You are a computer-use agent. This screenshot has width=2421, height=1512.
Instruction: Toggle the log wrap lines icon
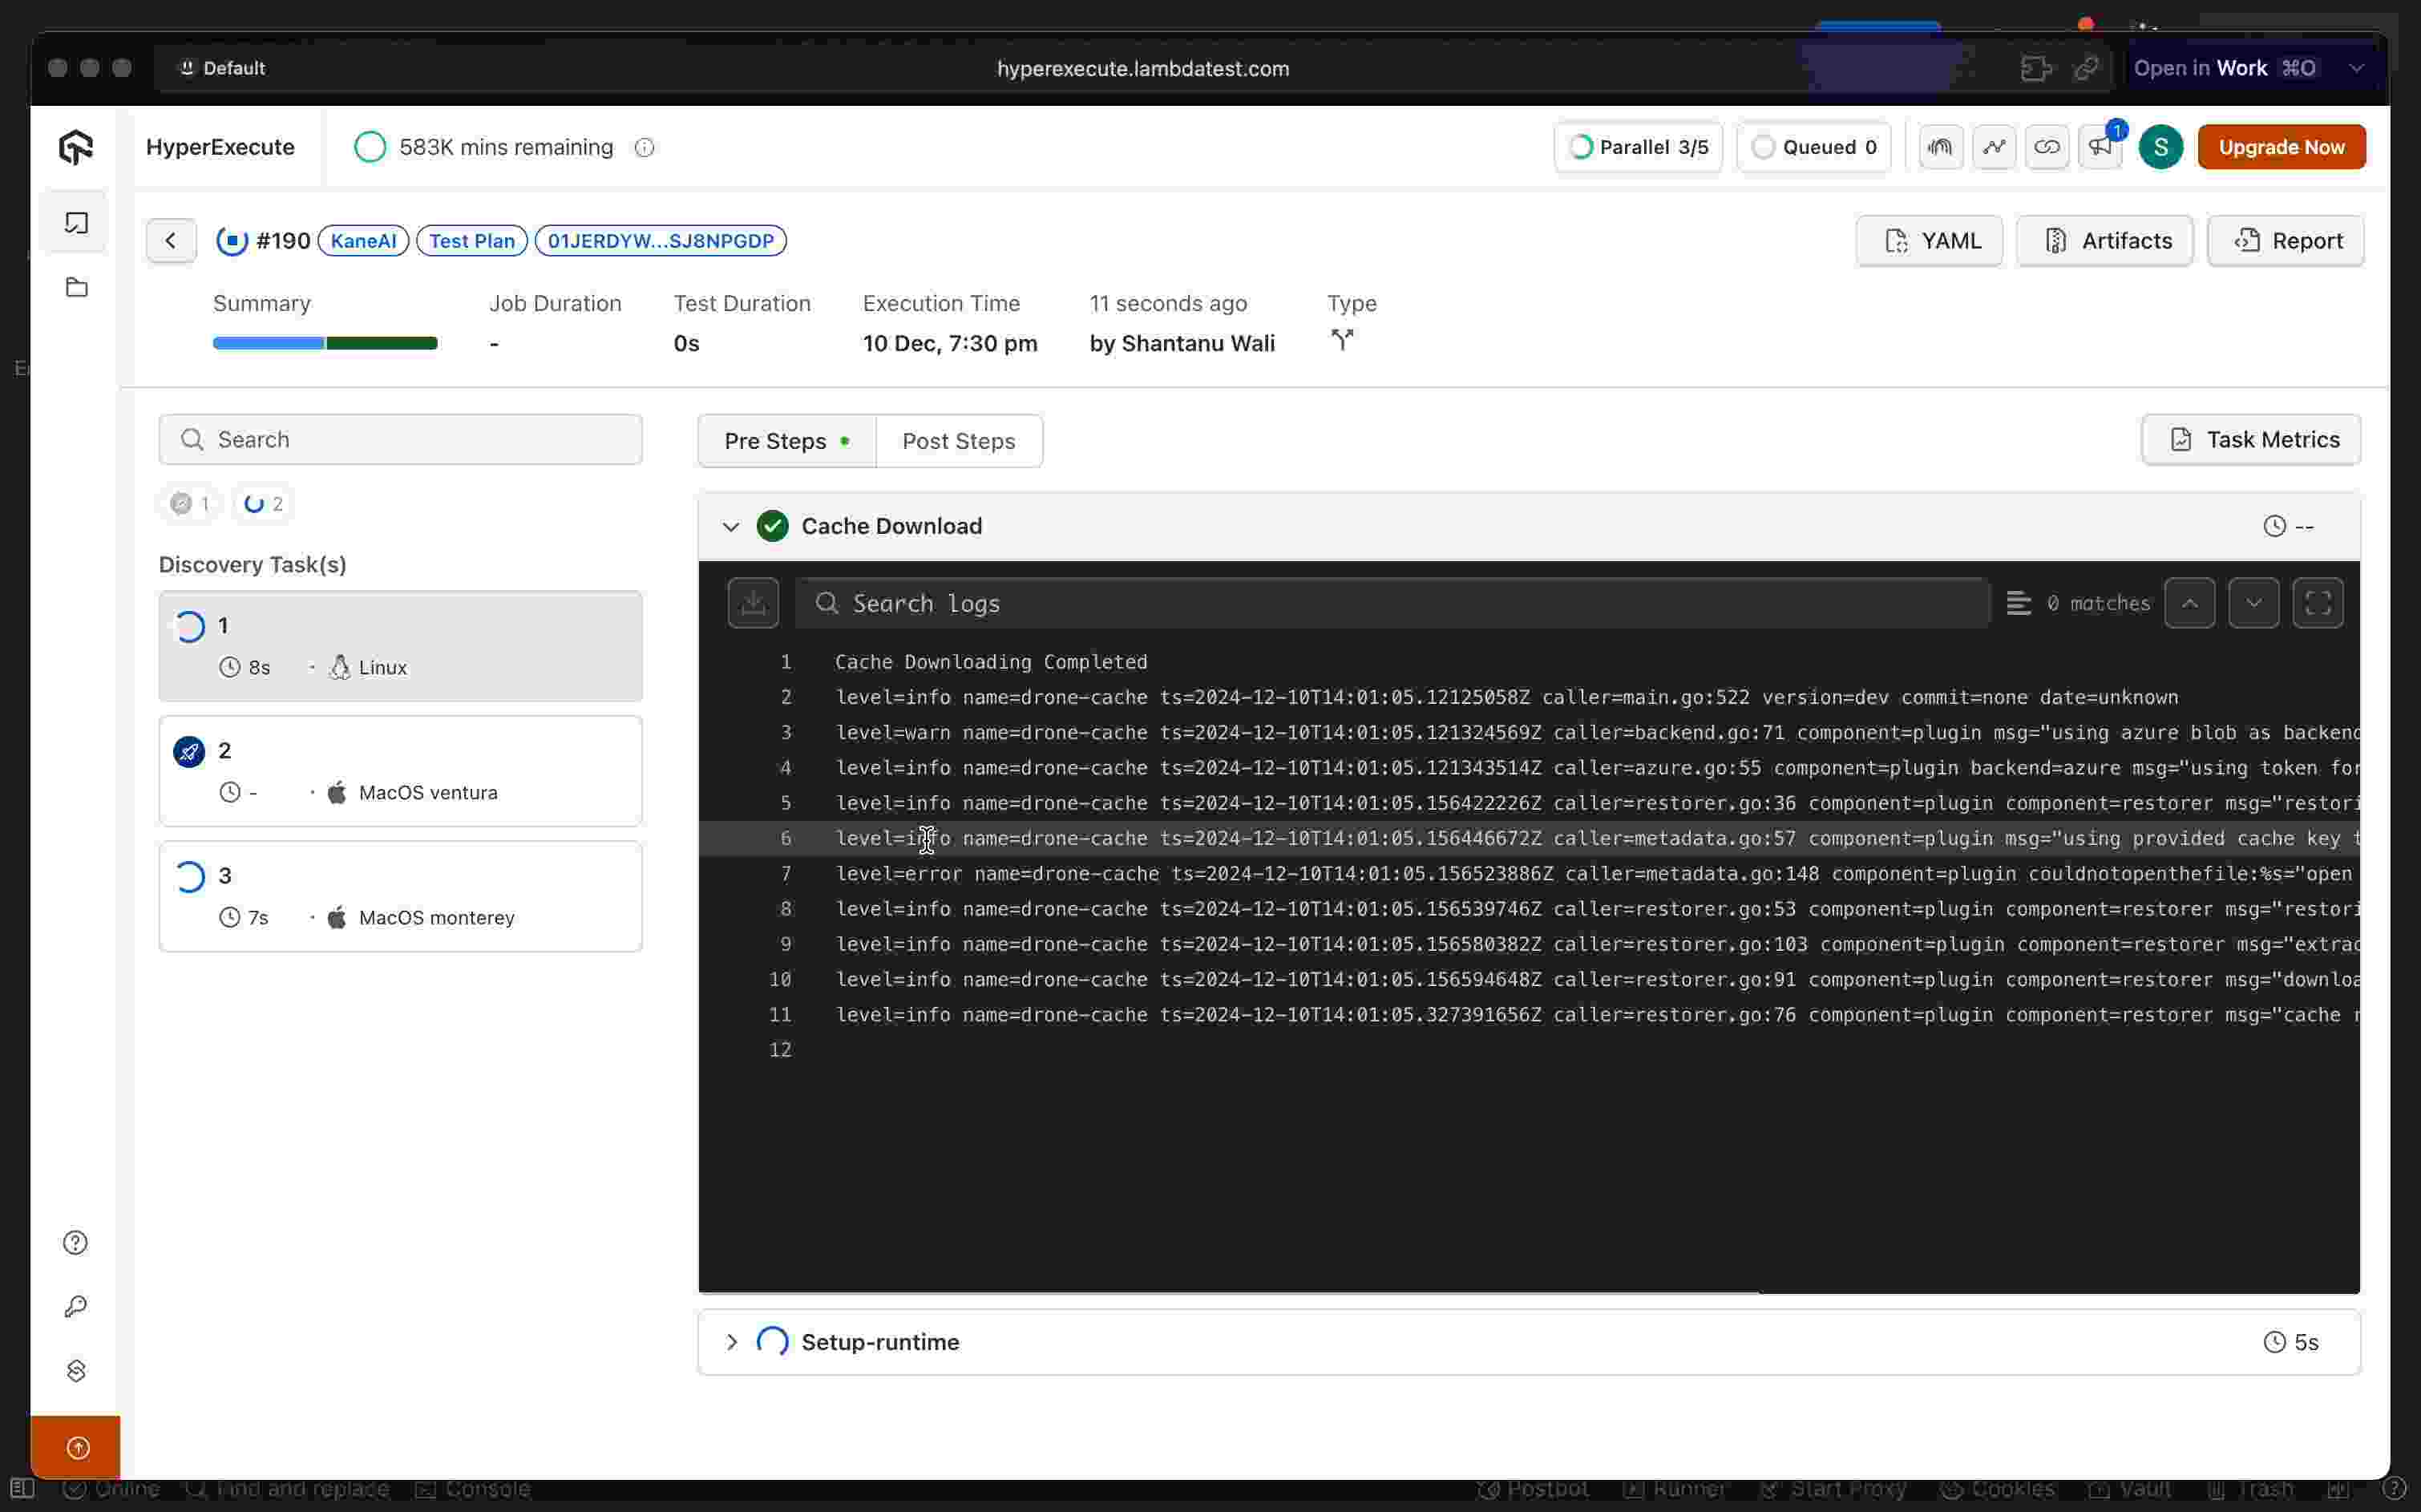click(2018, 603)
